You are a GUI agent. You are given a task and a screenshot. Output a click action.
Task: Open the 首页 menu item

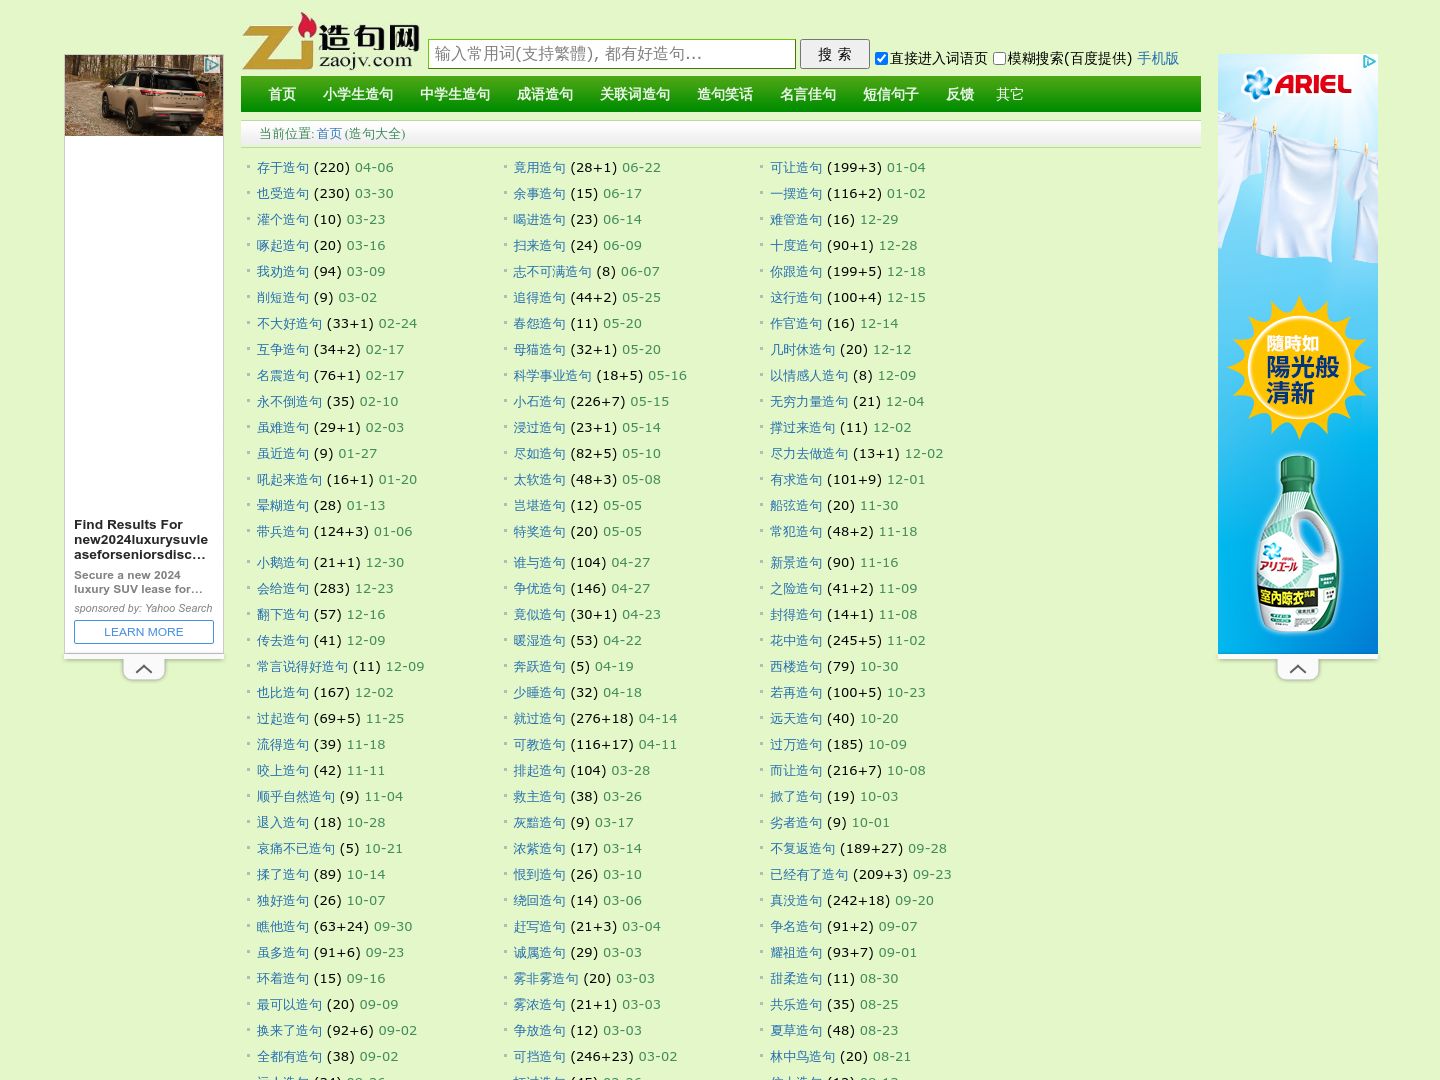pos(282,94)
